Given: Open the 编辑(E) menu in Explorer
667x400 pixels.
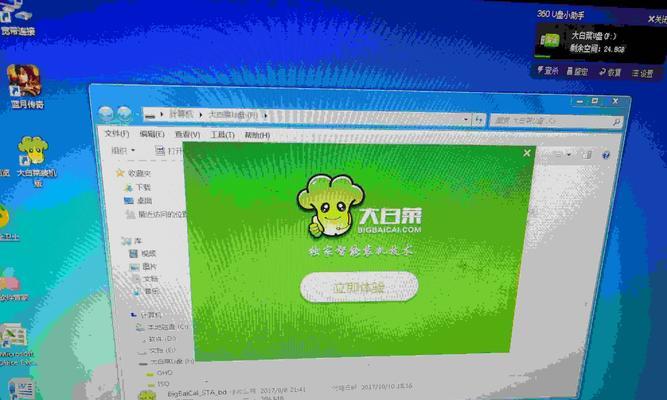Looking at the screenshot, I should coord(152,134).
